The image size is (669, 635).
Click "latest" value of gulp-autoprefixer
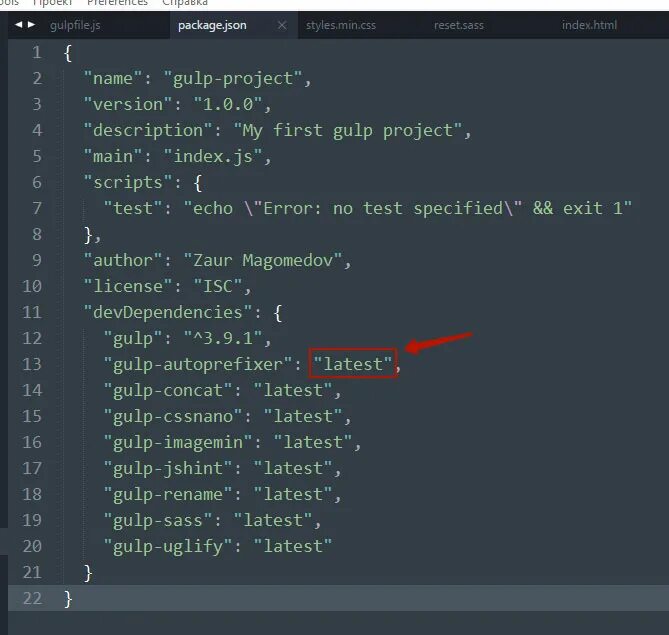pyautogui.click(x=353, y=364)
